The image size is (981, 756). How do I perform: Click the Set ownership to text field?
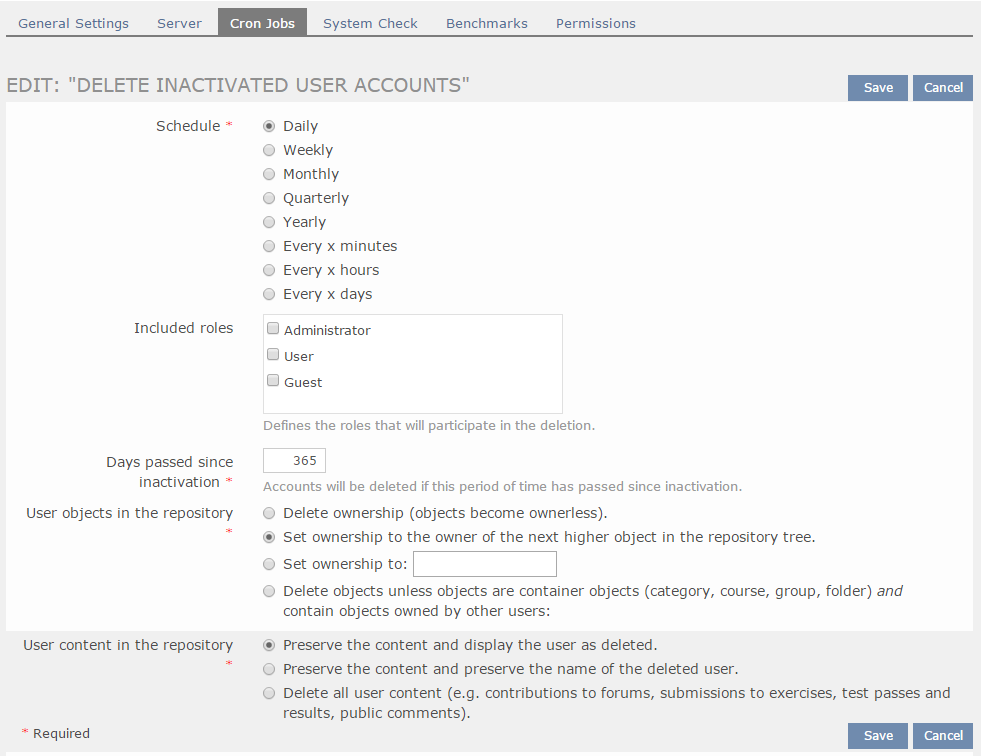click(x=484, y=565)
